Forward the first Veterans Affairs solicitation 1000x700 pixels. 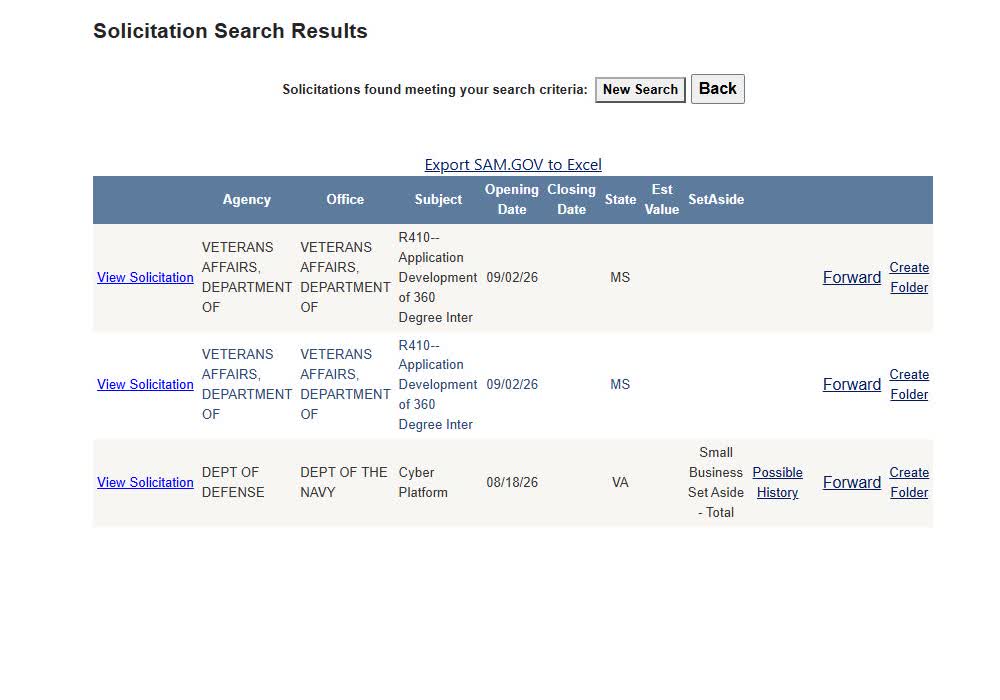click(x=851, y=277)
